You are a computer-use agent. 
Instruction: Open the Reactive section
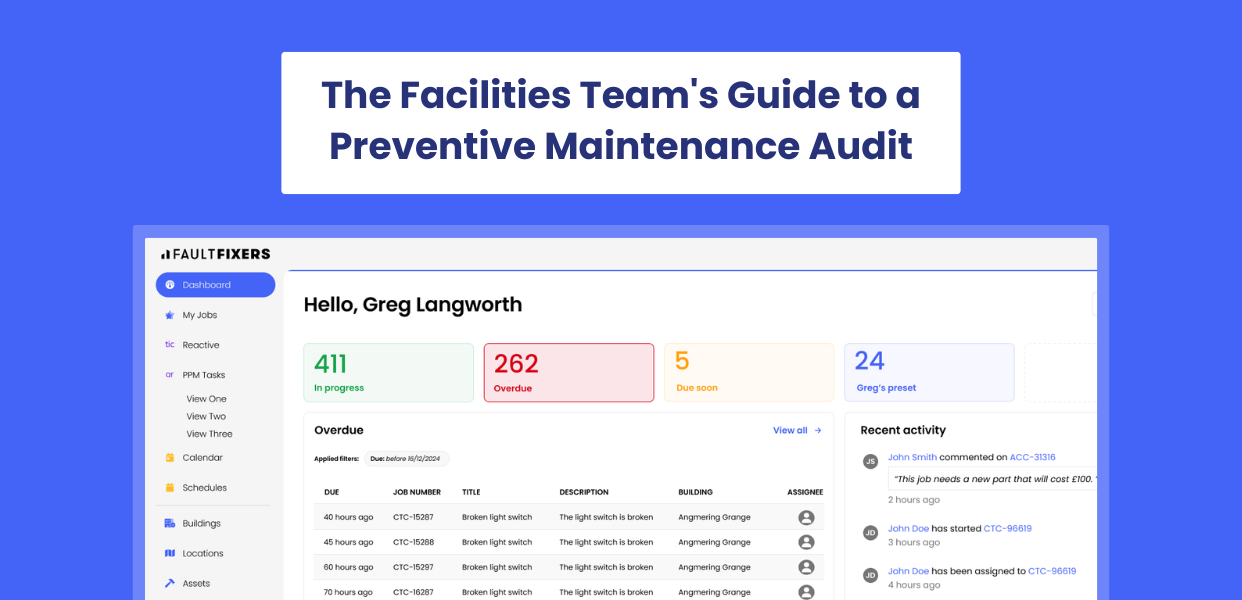[202, 344]
